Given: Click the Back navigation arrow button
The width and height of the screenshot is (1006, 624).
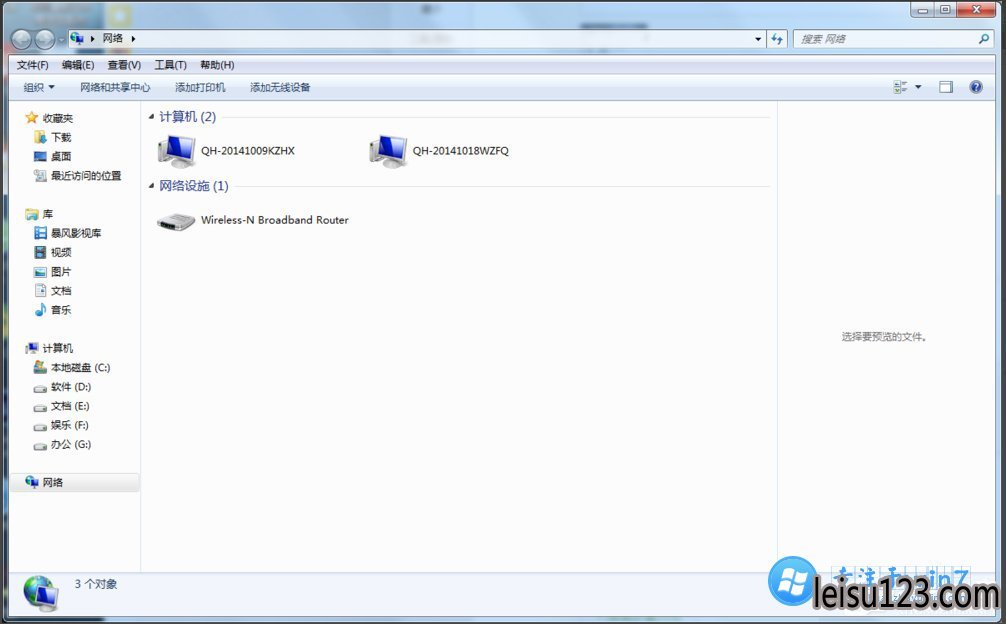Looking at the screenshot, I should 21,39.
